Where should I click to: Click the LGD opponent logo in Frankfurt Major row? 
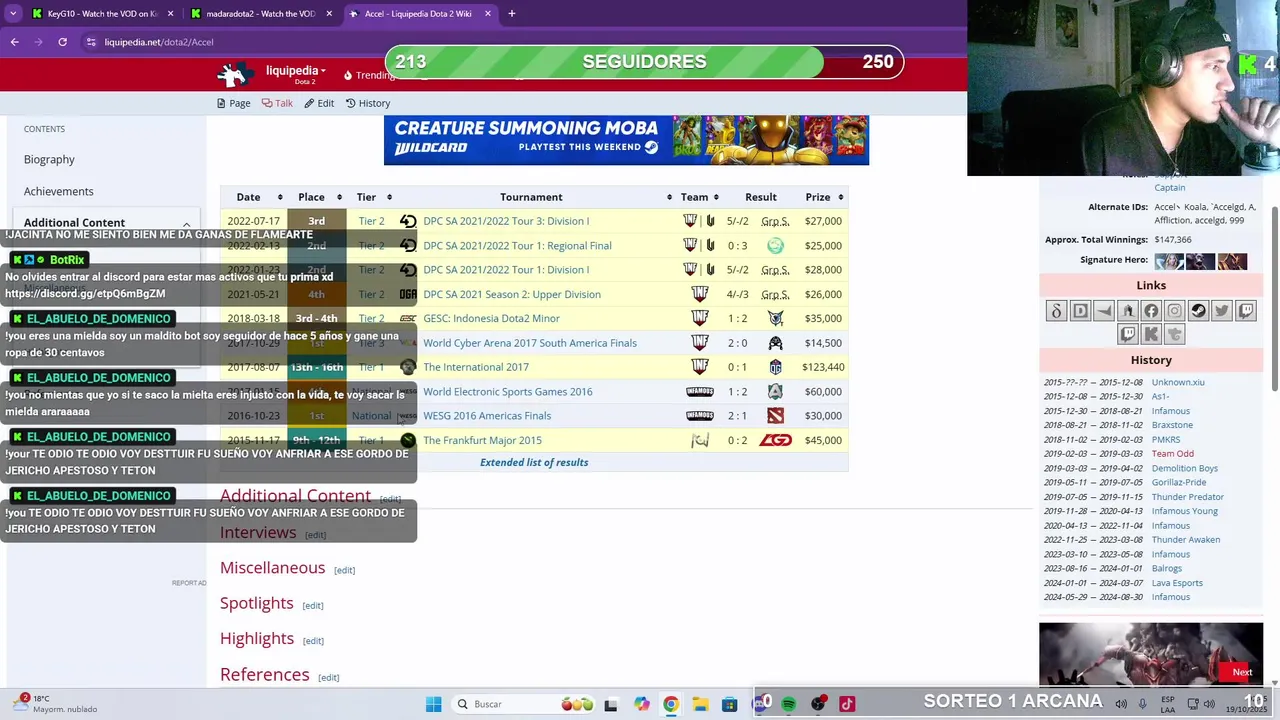[x=775, y=440]
